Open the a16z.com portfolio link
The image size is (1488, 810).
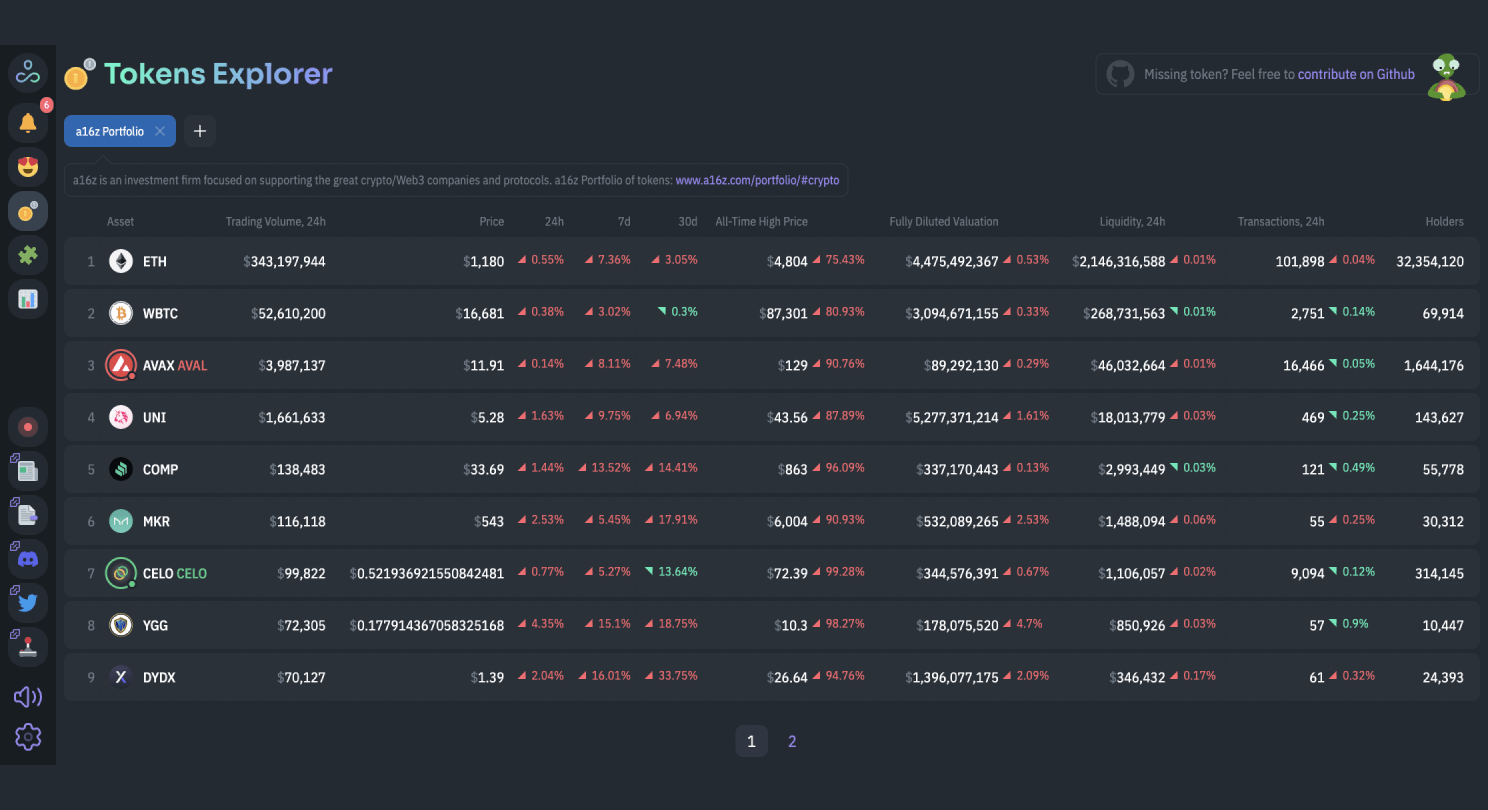pos(757,181)
